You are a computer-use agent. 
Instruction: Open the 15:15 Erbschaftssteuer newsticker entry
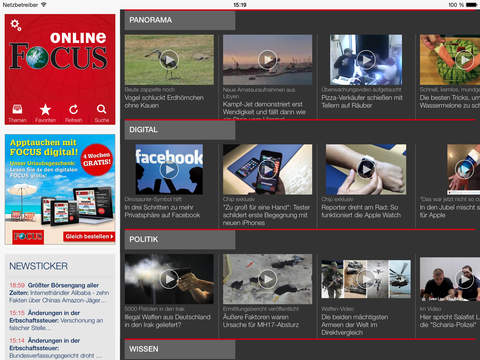click(x=57, y=320)
